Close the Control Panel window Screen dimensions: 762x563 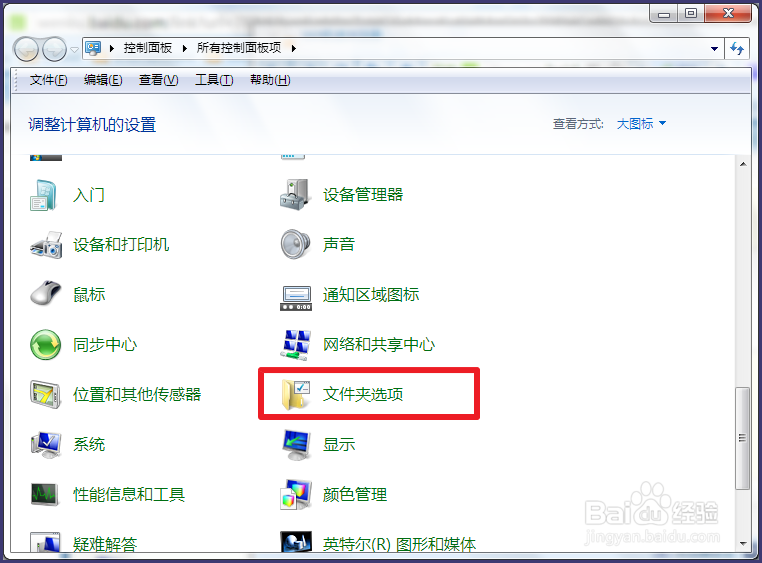728,14
